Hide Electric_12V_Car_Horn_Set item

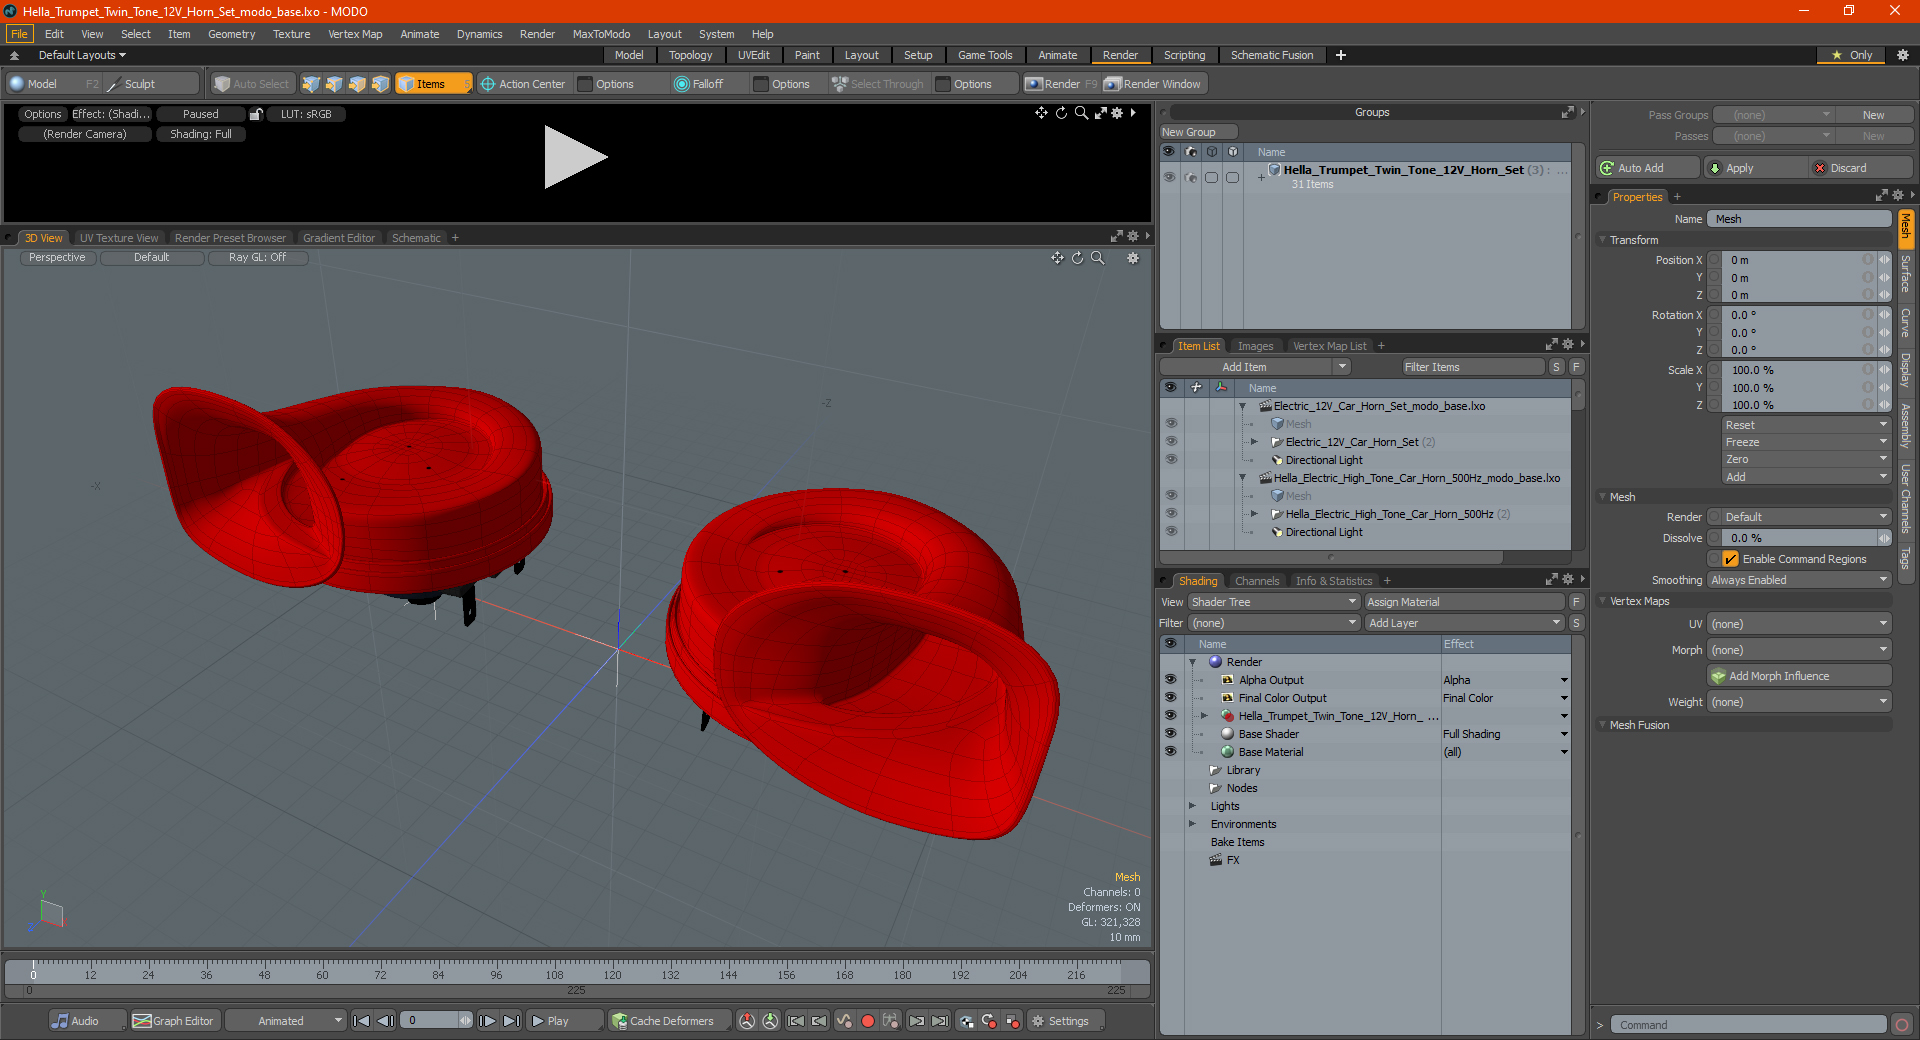[1170, 442]
